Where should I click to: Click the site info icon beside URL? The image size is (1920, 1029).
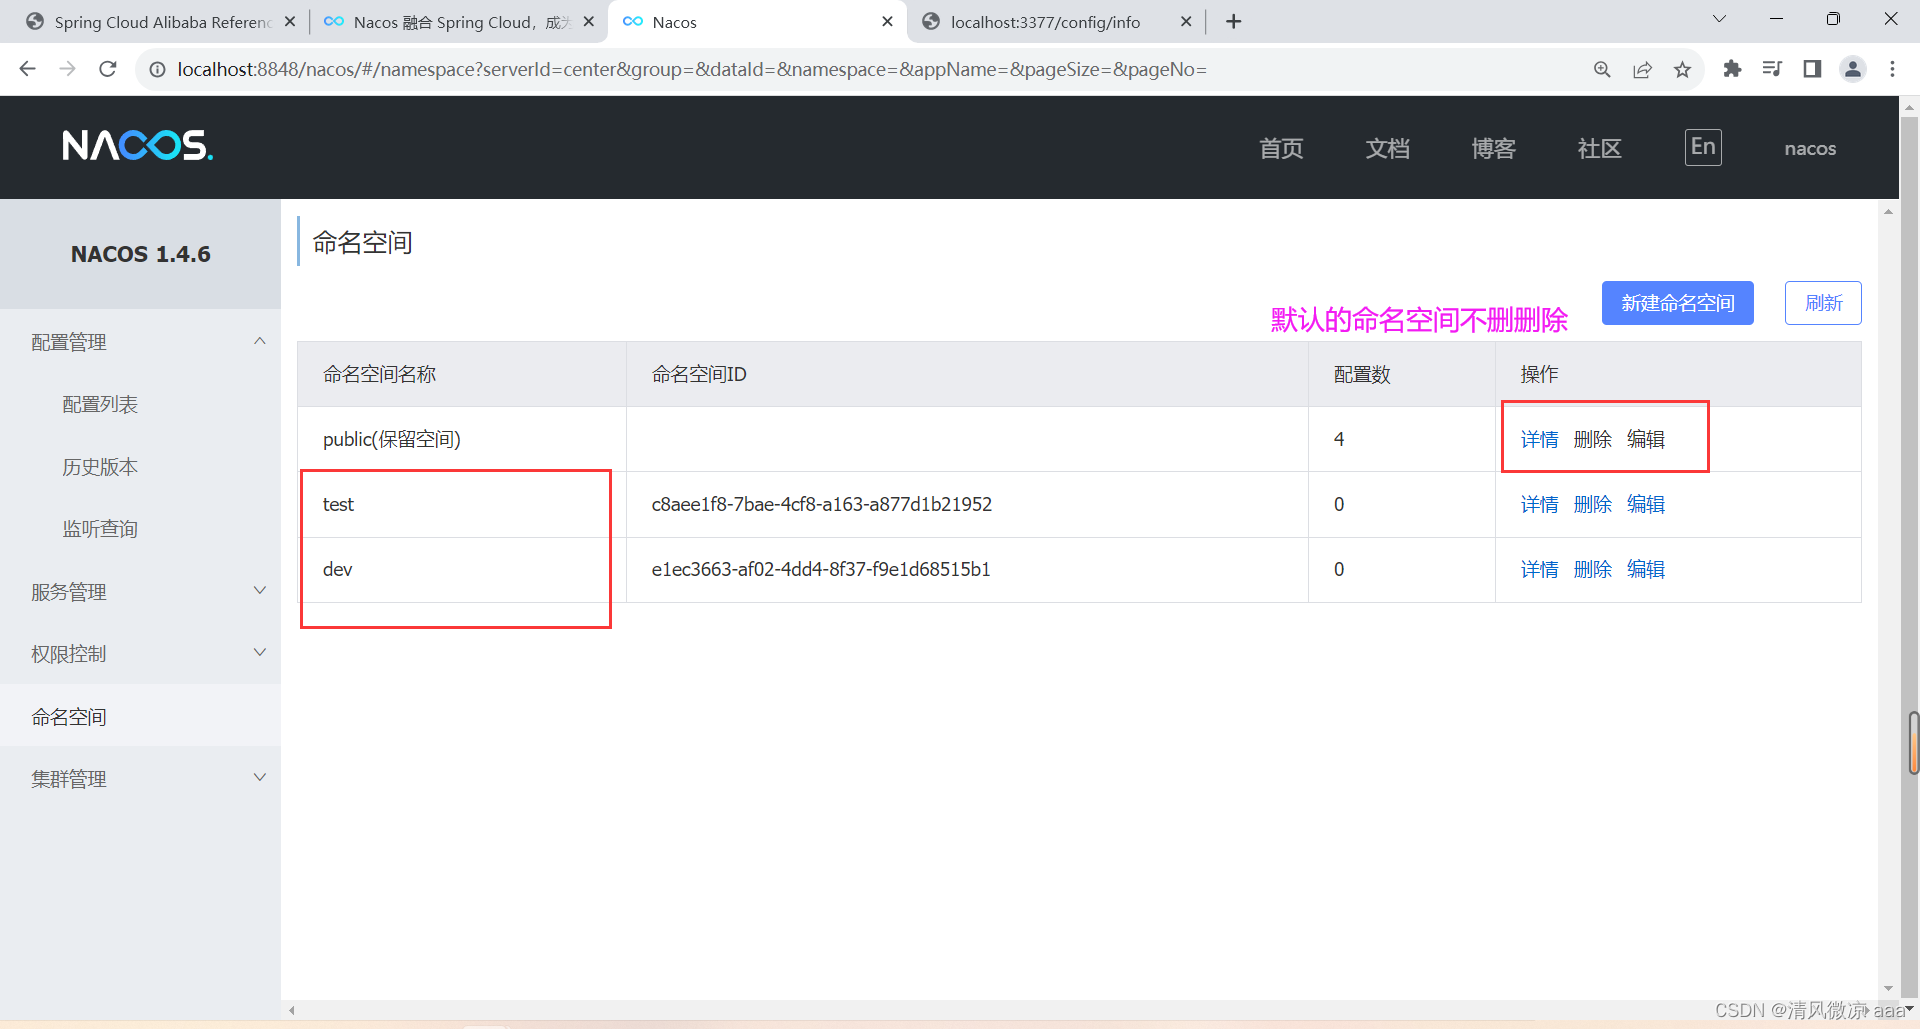pos(157,69)
